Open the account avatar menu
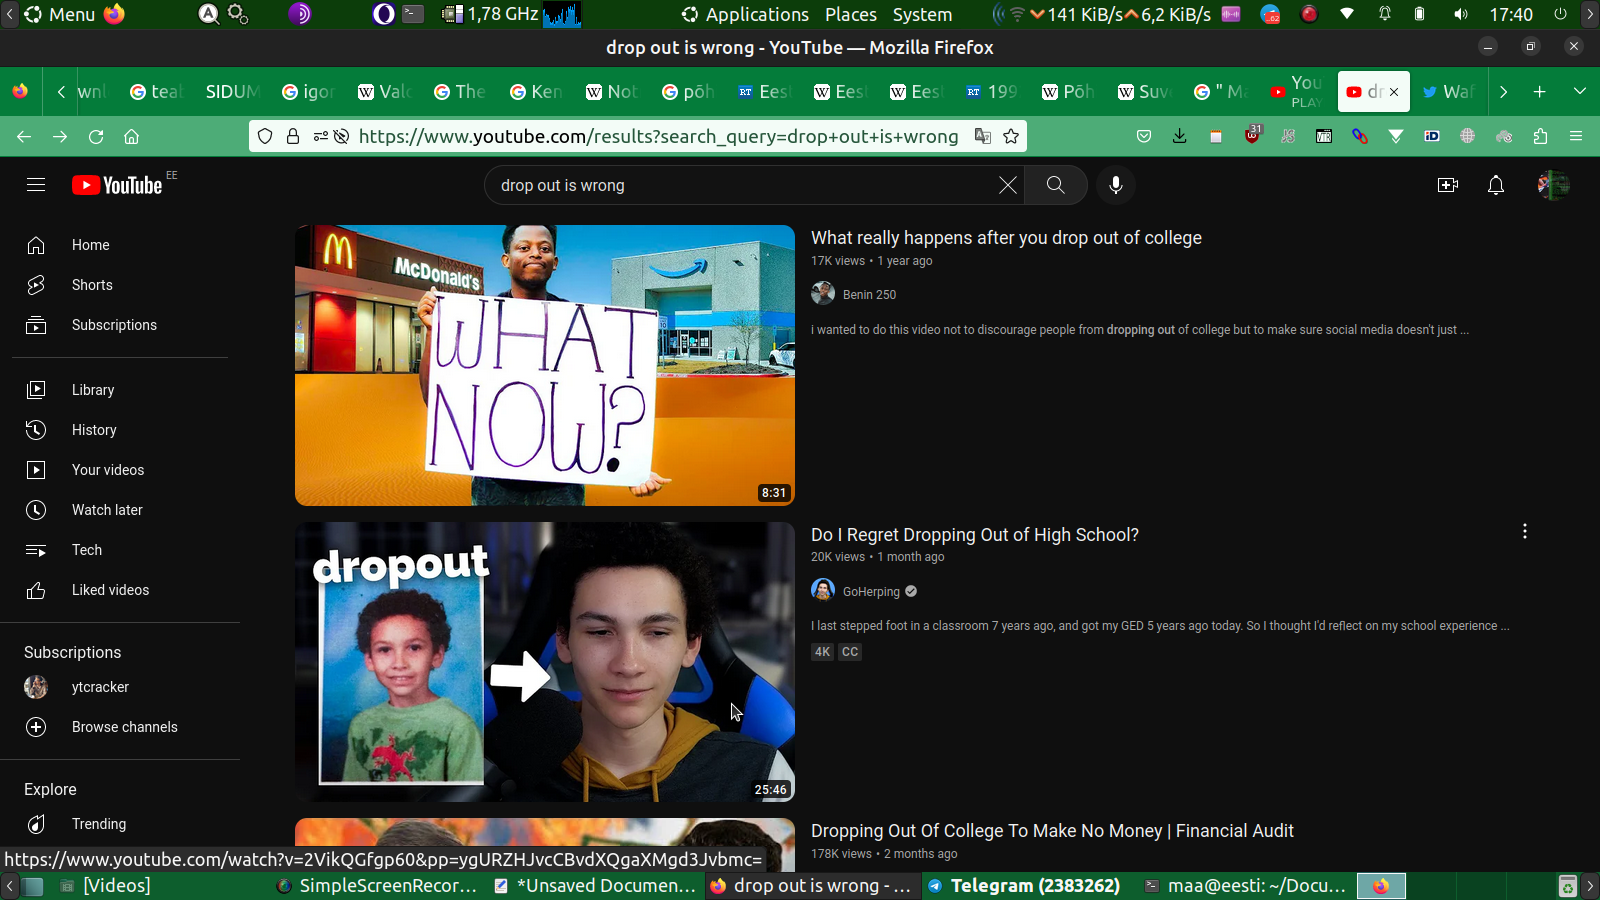The height and width of the screenshot is (900, 1600). [1553, 185]
